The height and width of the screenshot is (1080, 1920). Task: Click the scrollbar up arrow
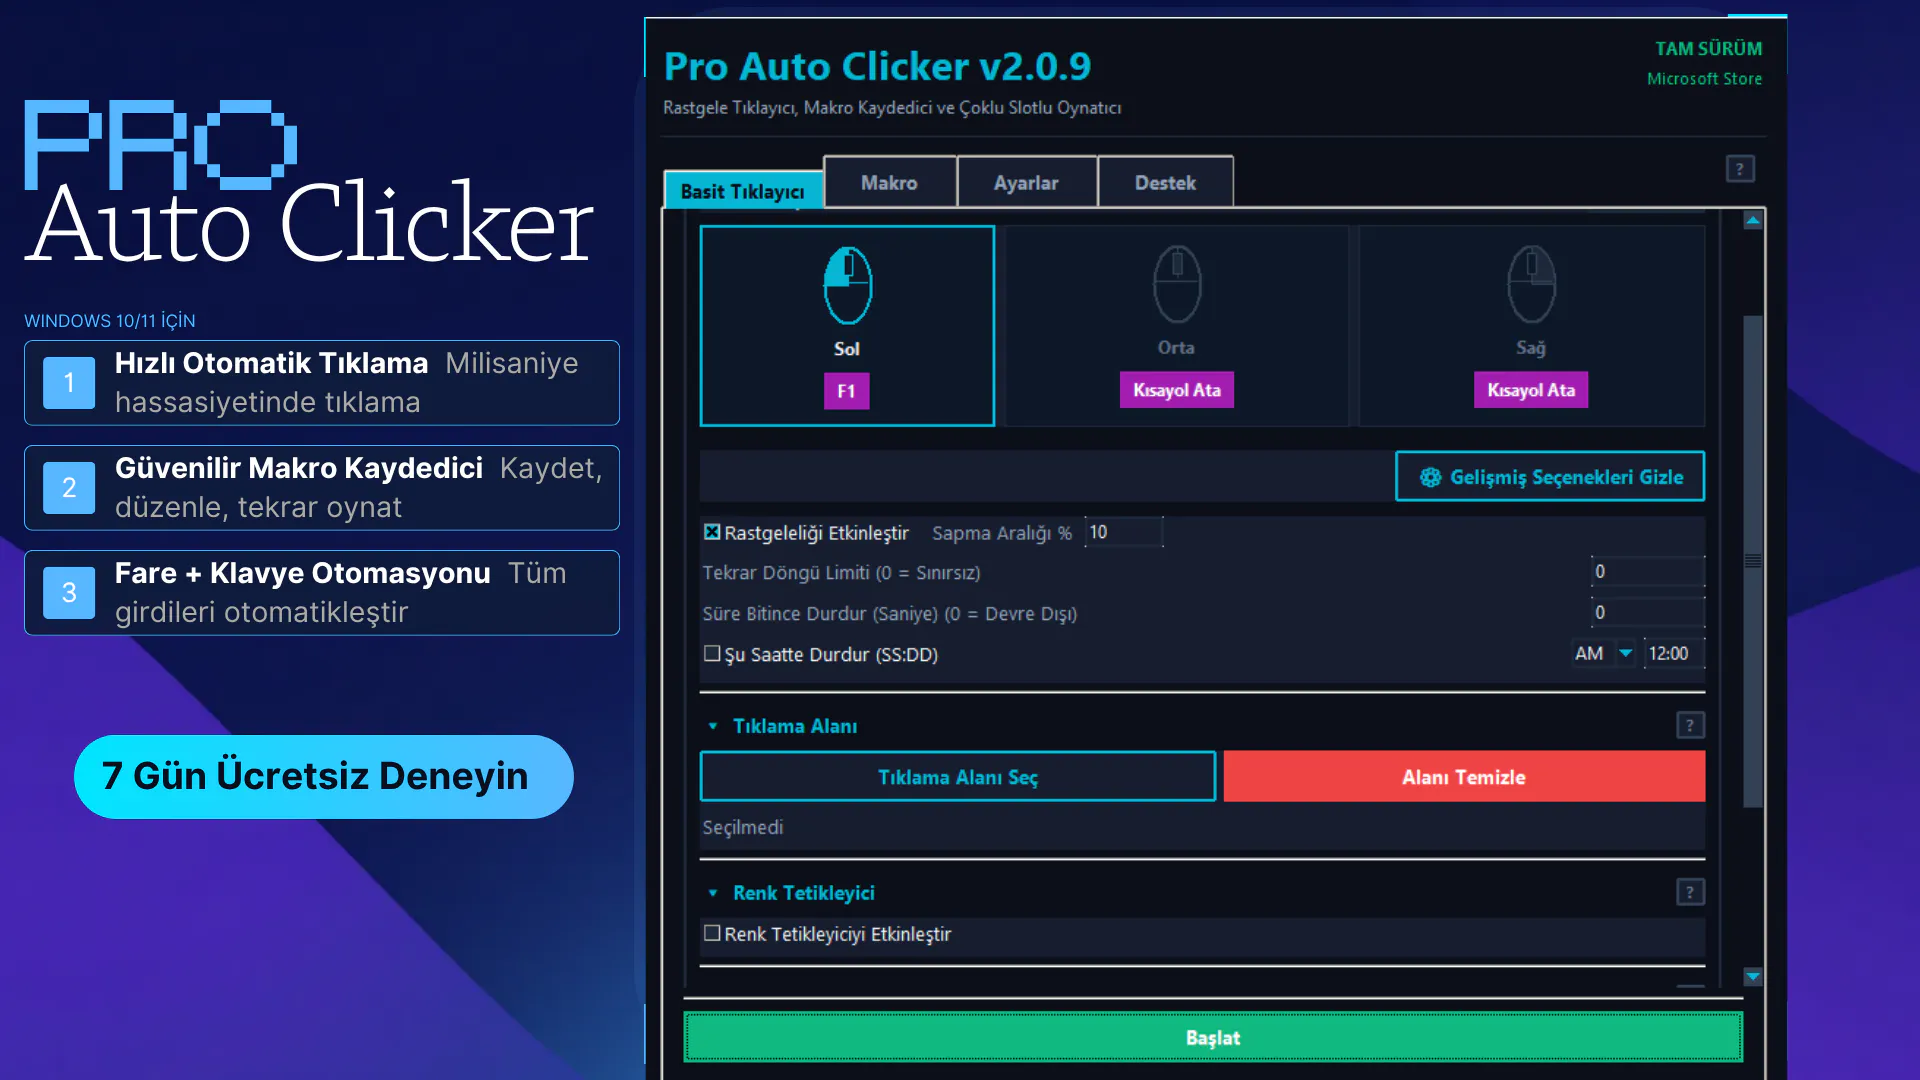pyautogui.click(x=1753, y=220)
